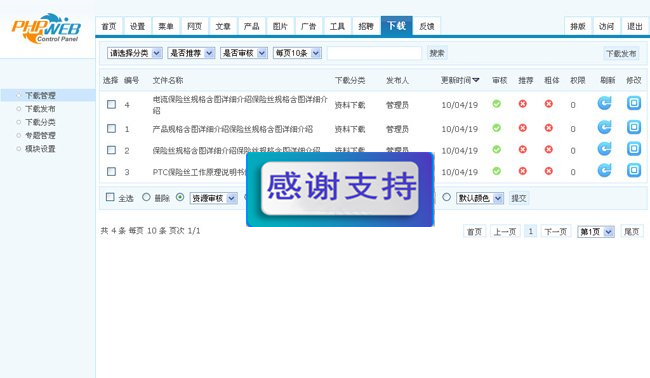Switch to the 反馈 tab
The height and width of the screenshot is (378, 650).
[427, 26]
